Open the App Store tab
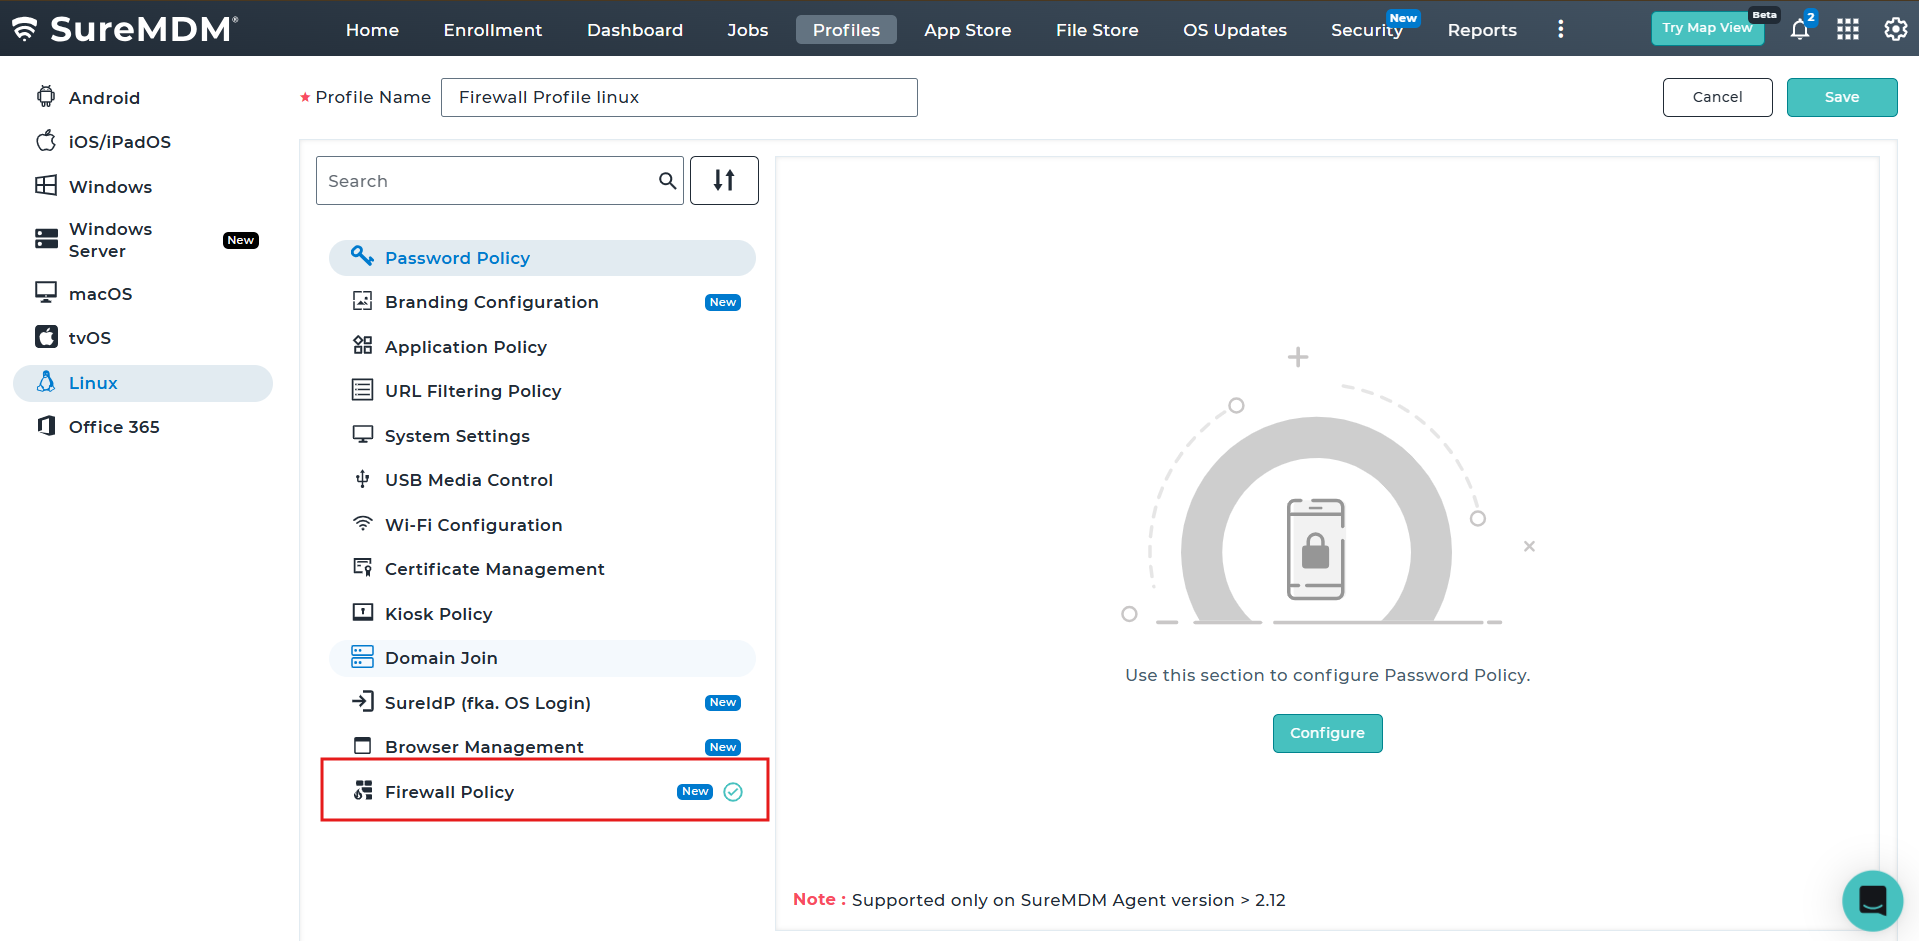1919x941 pixels. coord(968,30)
